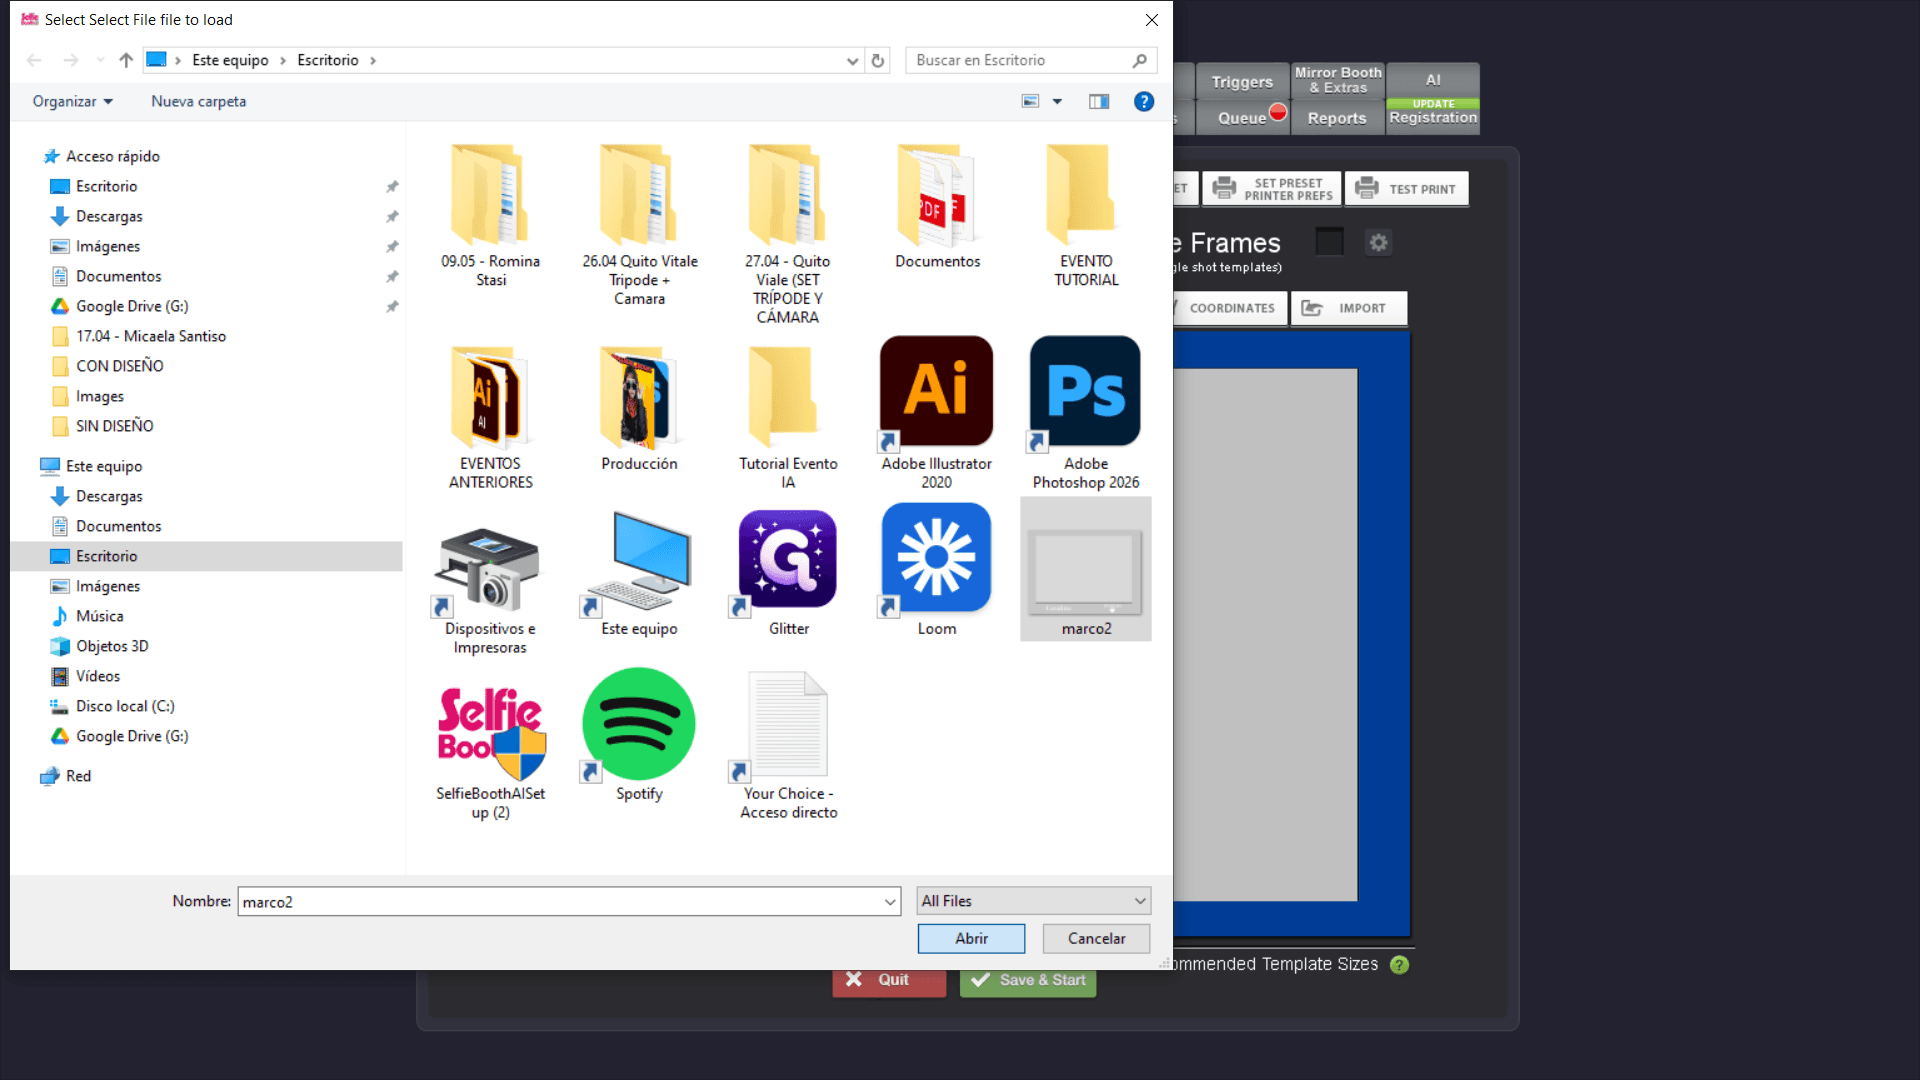Select the Loom shortcut icon

(936, 570)
